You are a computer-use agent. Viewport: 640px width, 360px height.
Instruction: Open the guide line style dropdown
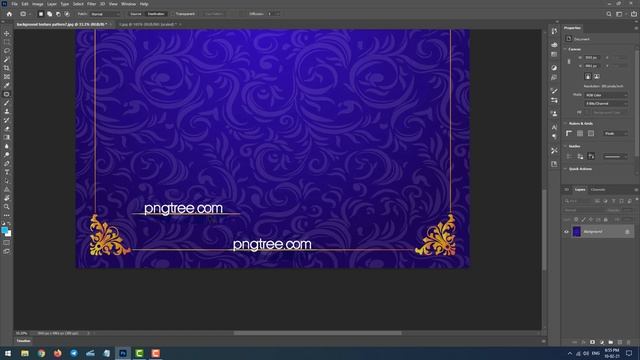[616, 156]
